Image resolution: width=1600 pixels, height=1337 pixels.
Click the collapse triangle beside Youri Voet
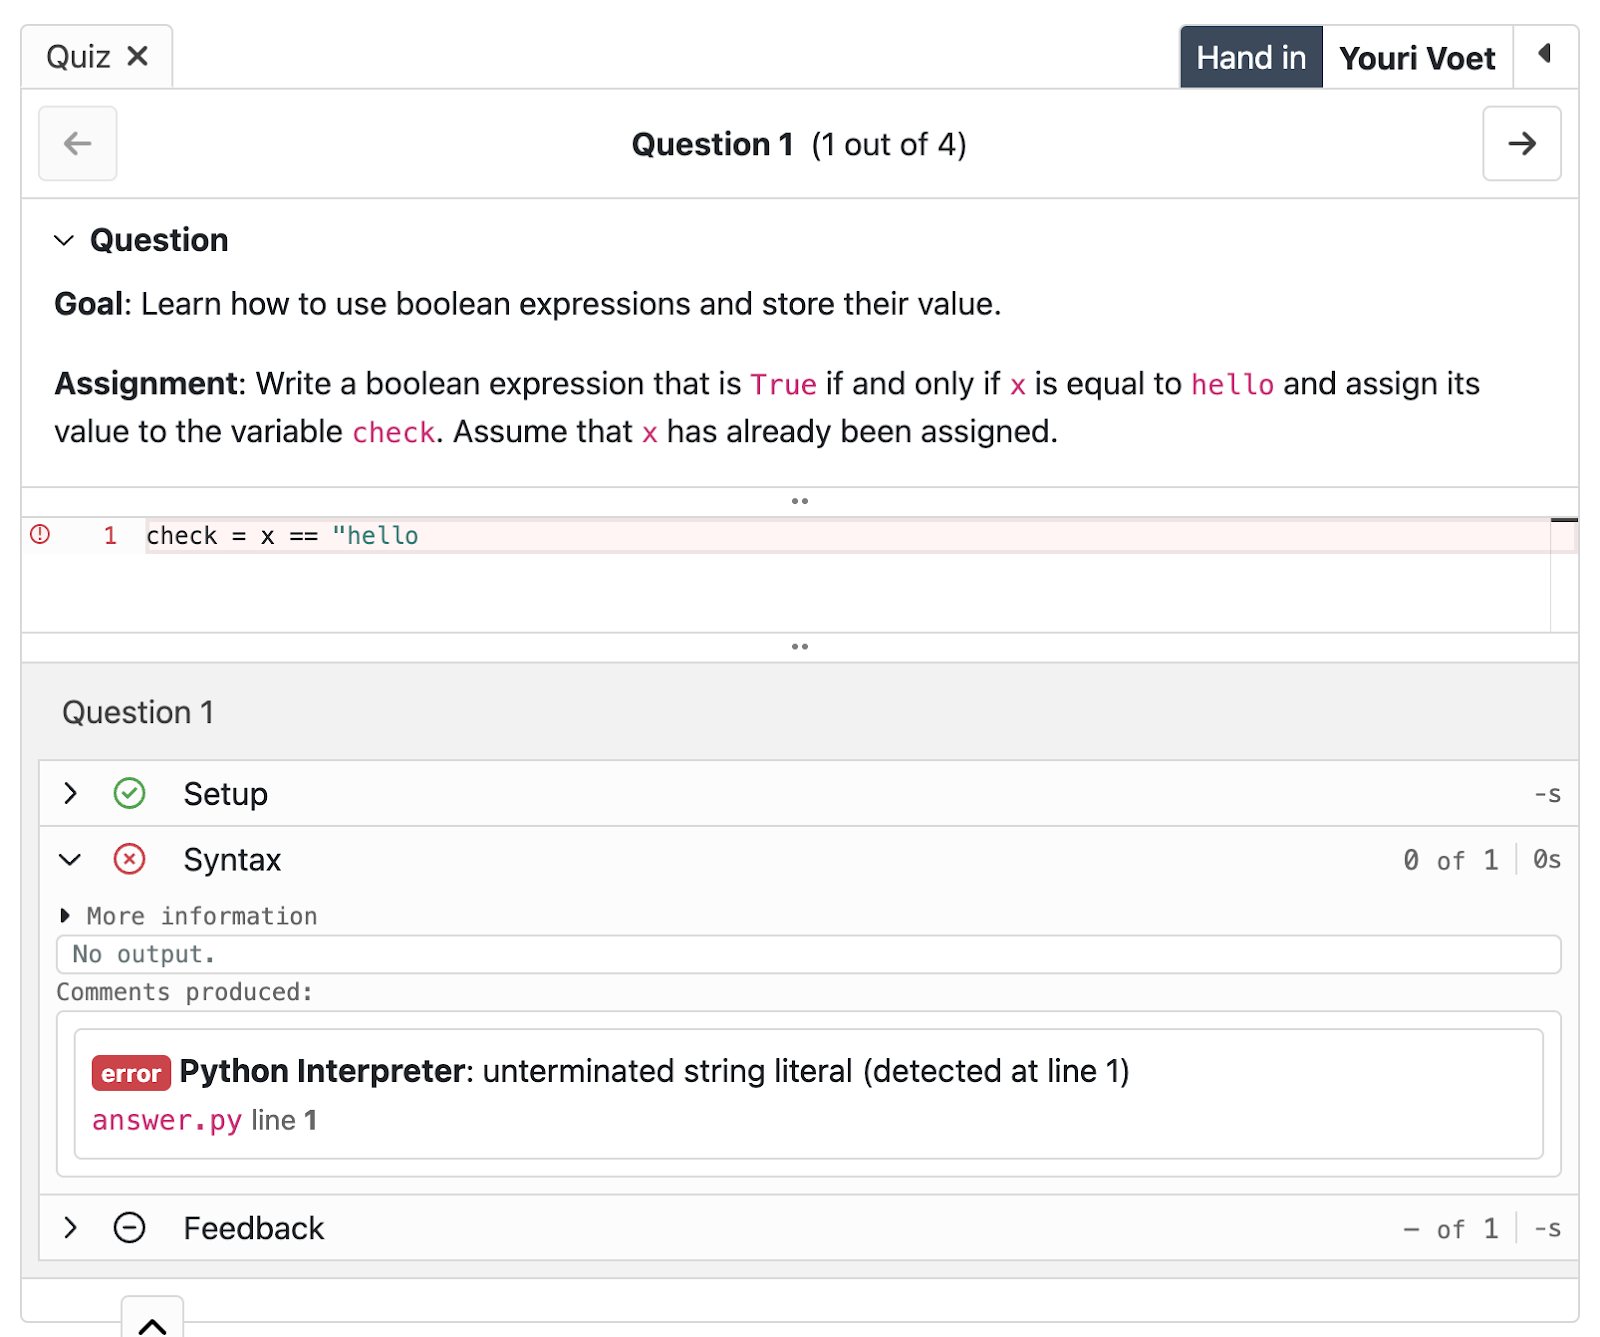[1545, 54]
